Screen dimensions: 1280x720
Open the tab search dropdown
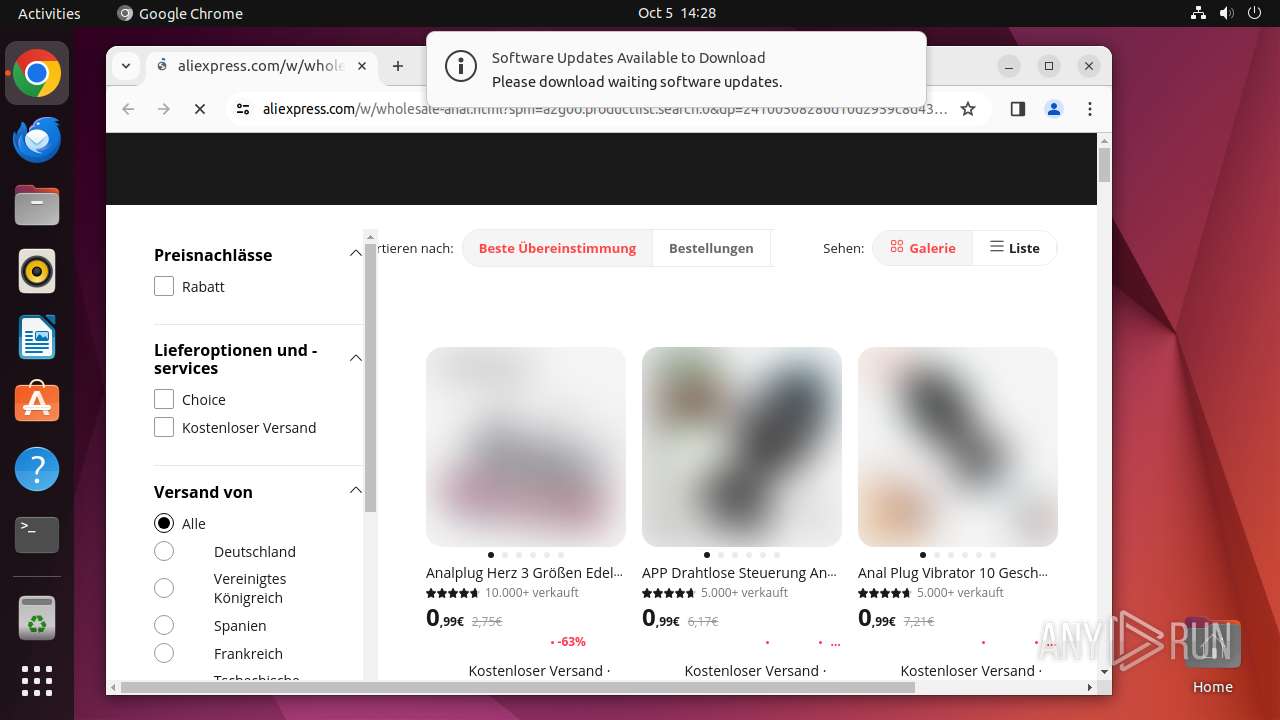pos(126,66)
